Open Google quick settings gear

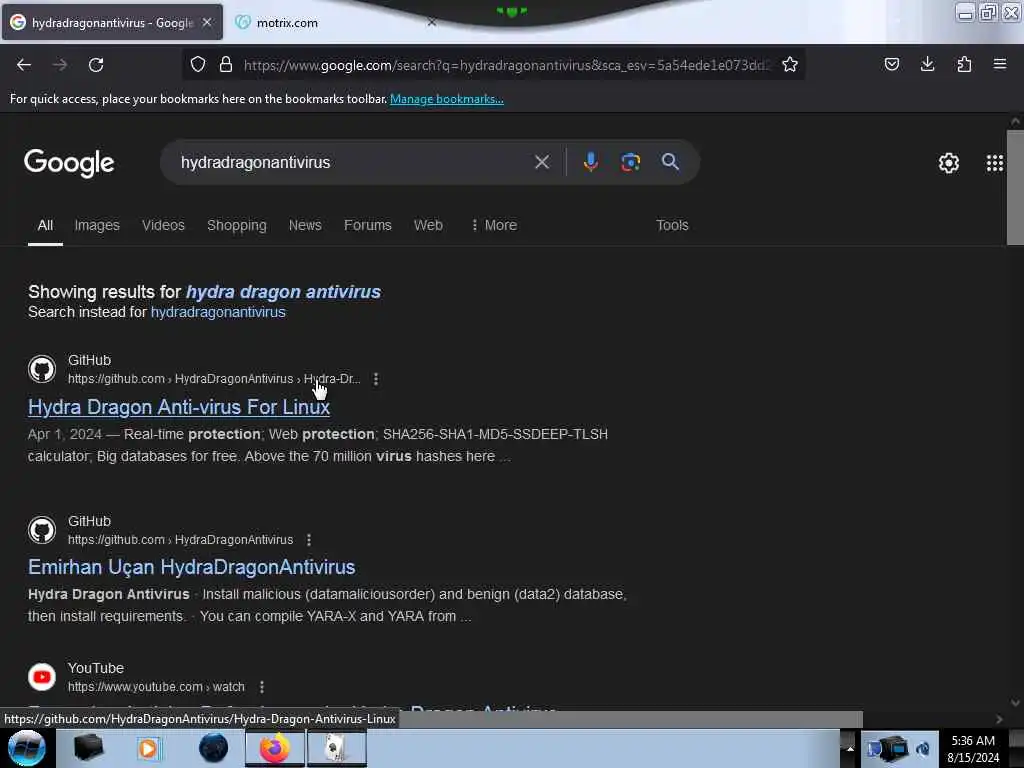tap(948, 163)
